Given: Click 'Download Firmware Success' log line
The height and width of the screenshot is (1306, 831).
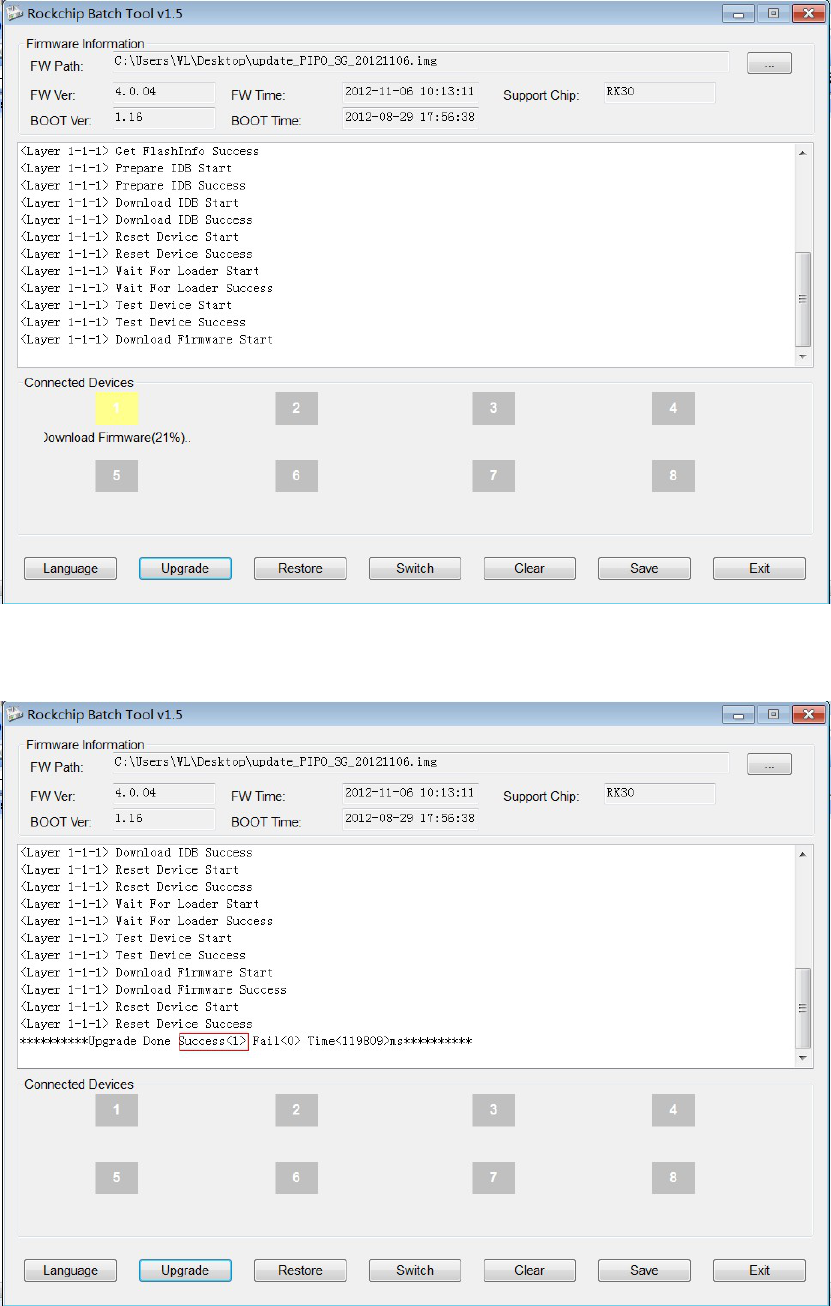Looking at the screenshot, I should point(153,990).
